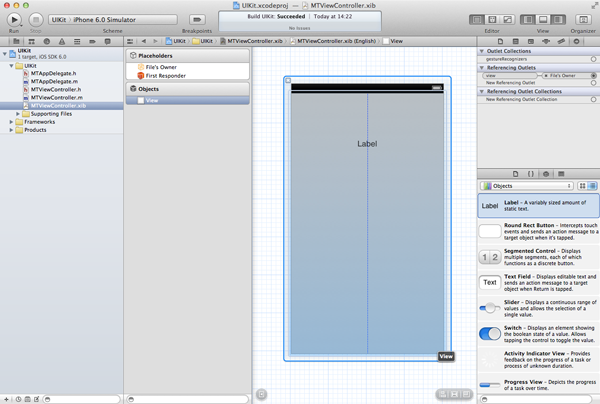
Task: Collapse the Referencing Outlets section
Action: tap(482, 68)
